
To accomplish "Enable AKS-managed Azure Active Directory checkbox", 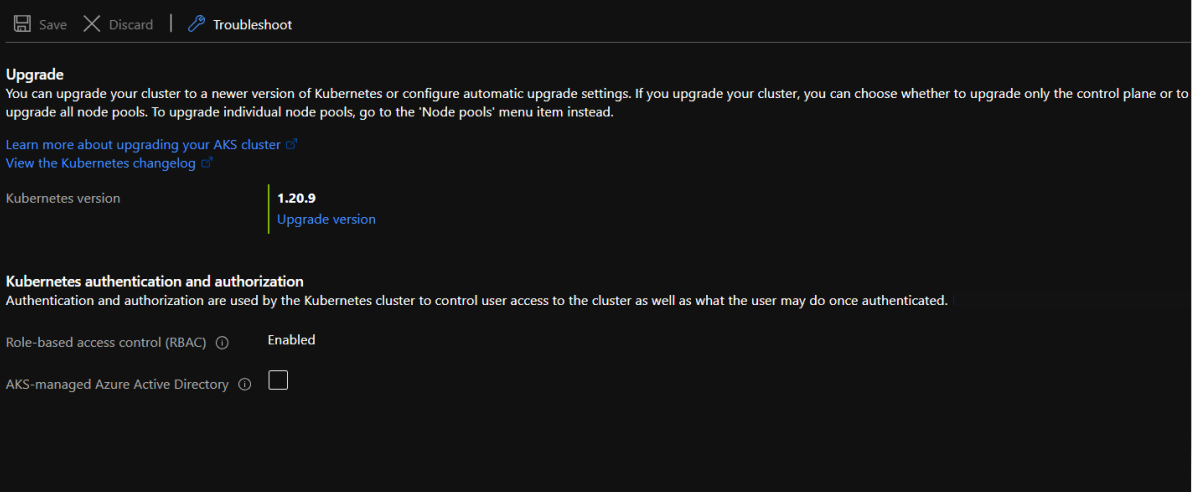I will tap(278, 381).
